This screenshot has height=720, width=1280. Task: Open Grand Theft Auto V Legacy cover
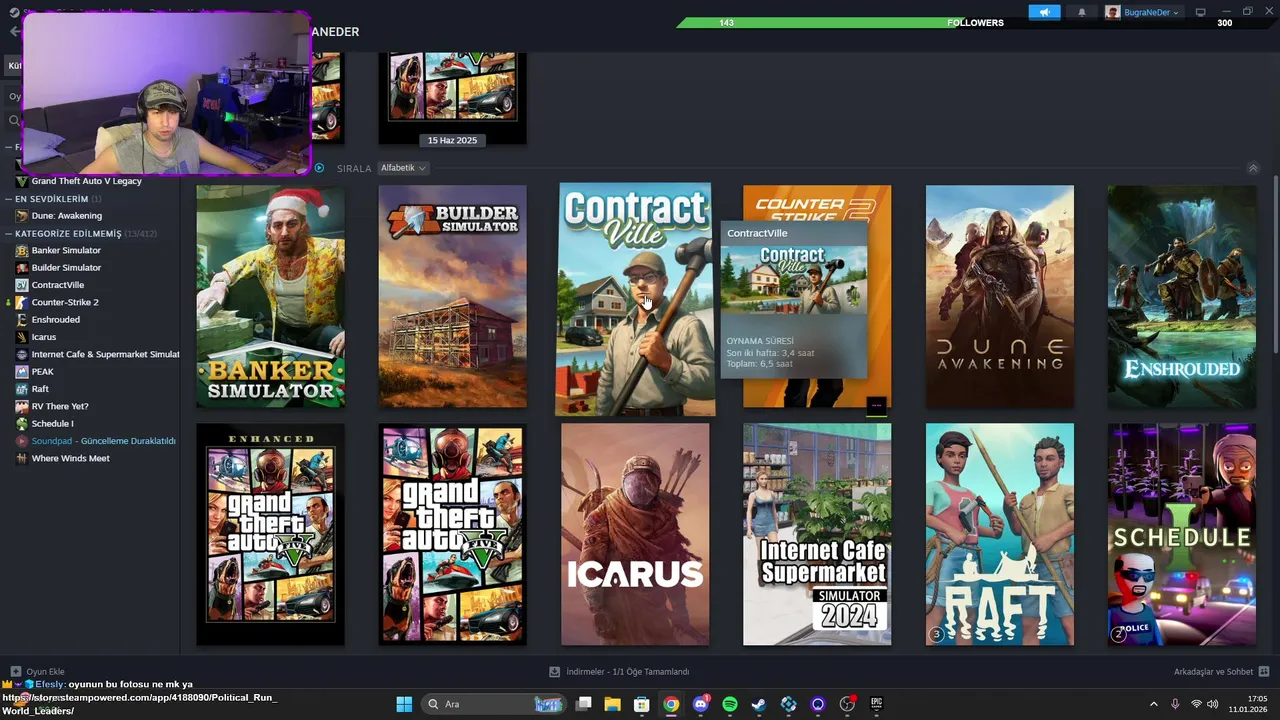tap(452, 534)
